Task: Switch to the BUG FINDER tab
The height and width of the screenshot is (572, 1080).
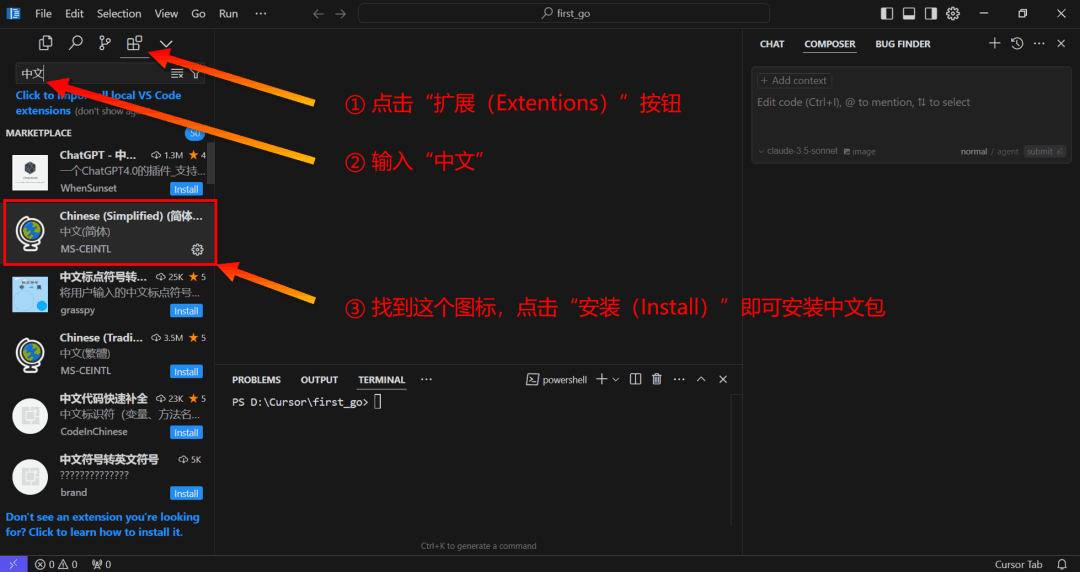Action: (x=902, y=43)
